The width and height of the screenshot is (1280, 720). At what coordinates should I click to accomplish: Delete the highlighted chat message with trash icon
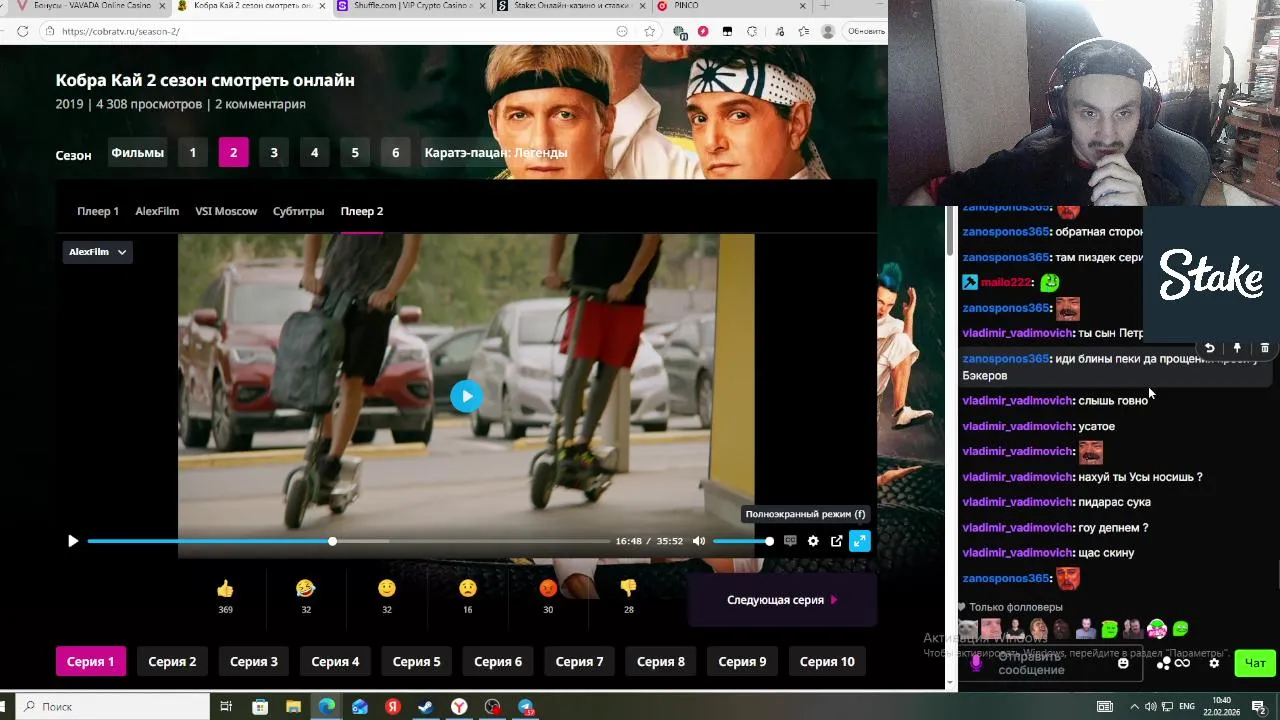1265,348
